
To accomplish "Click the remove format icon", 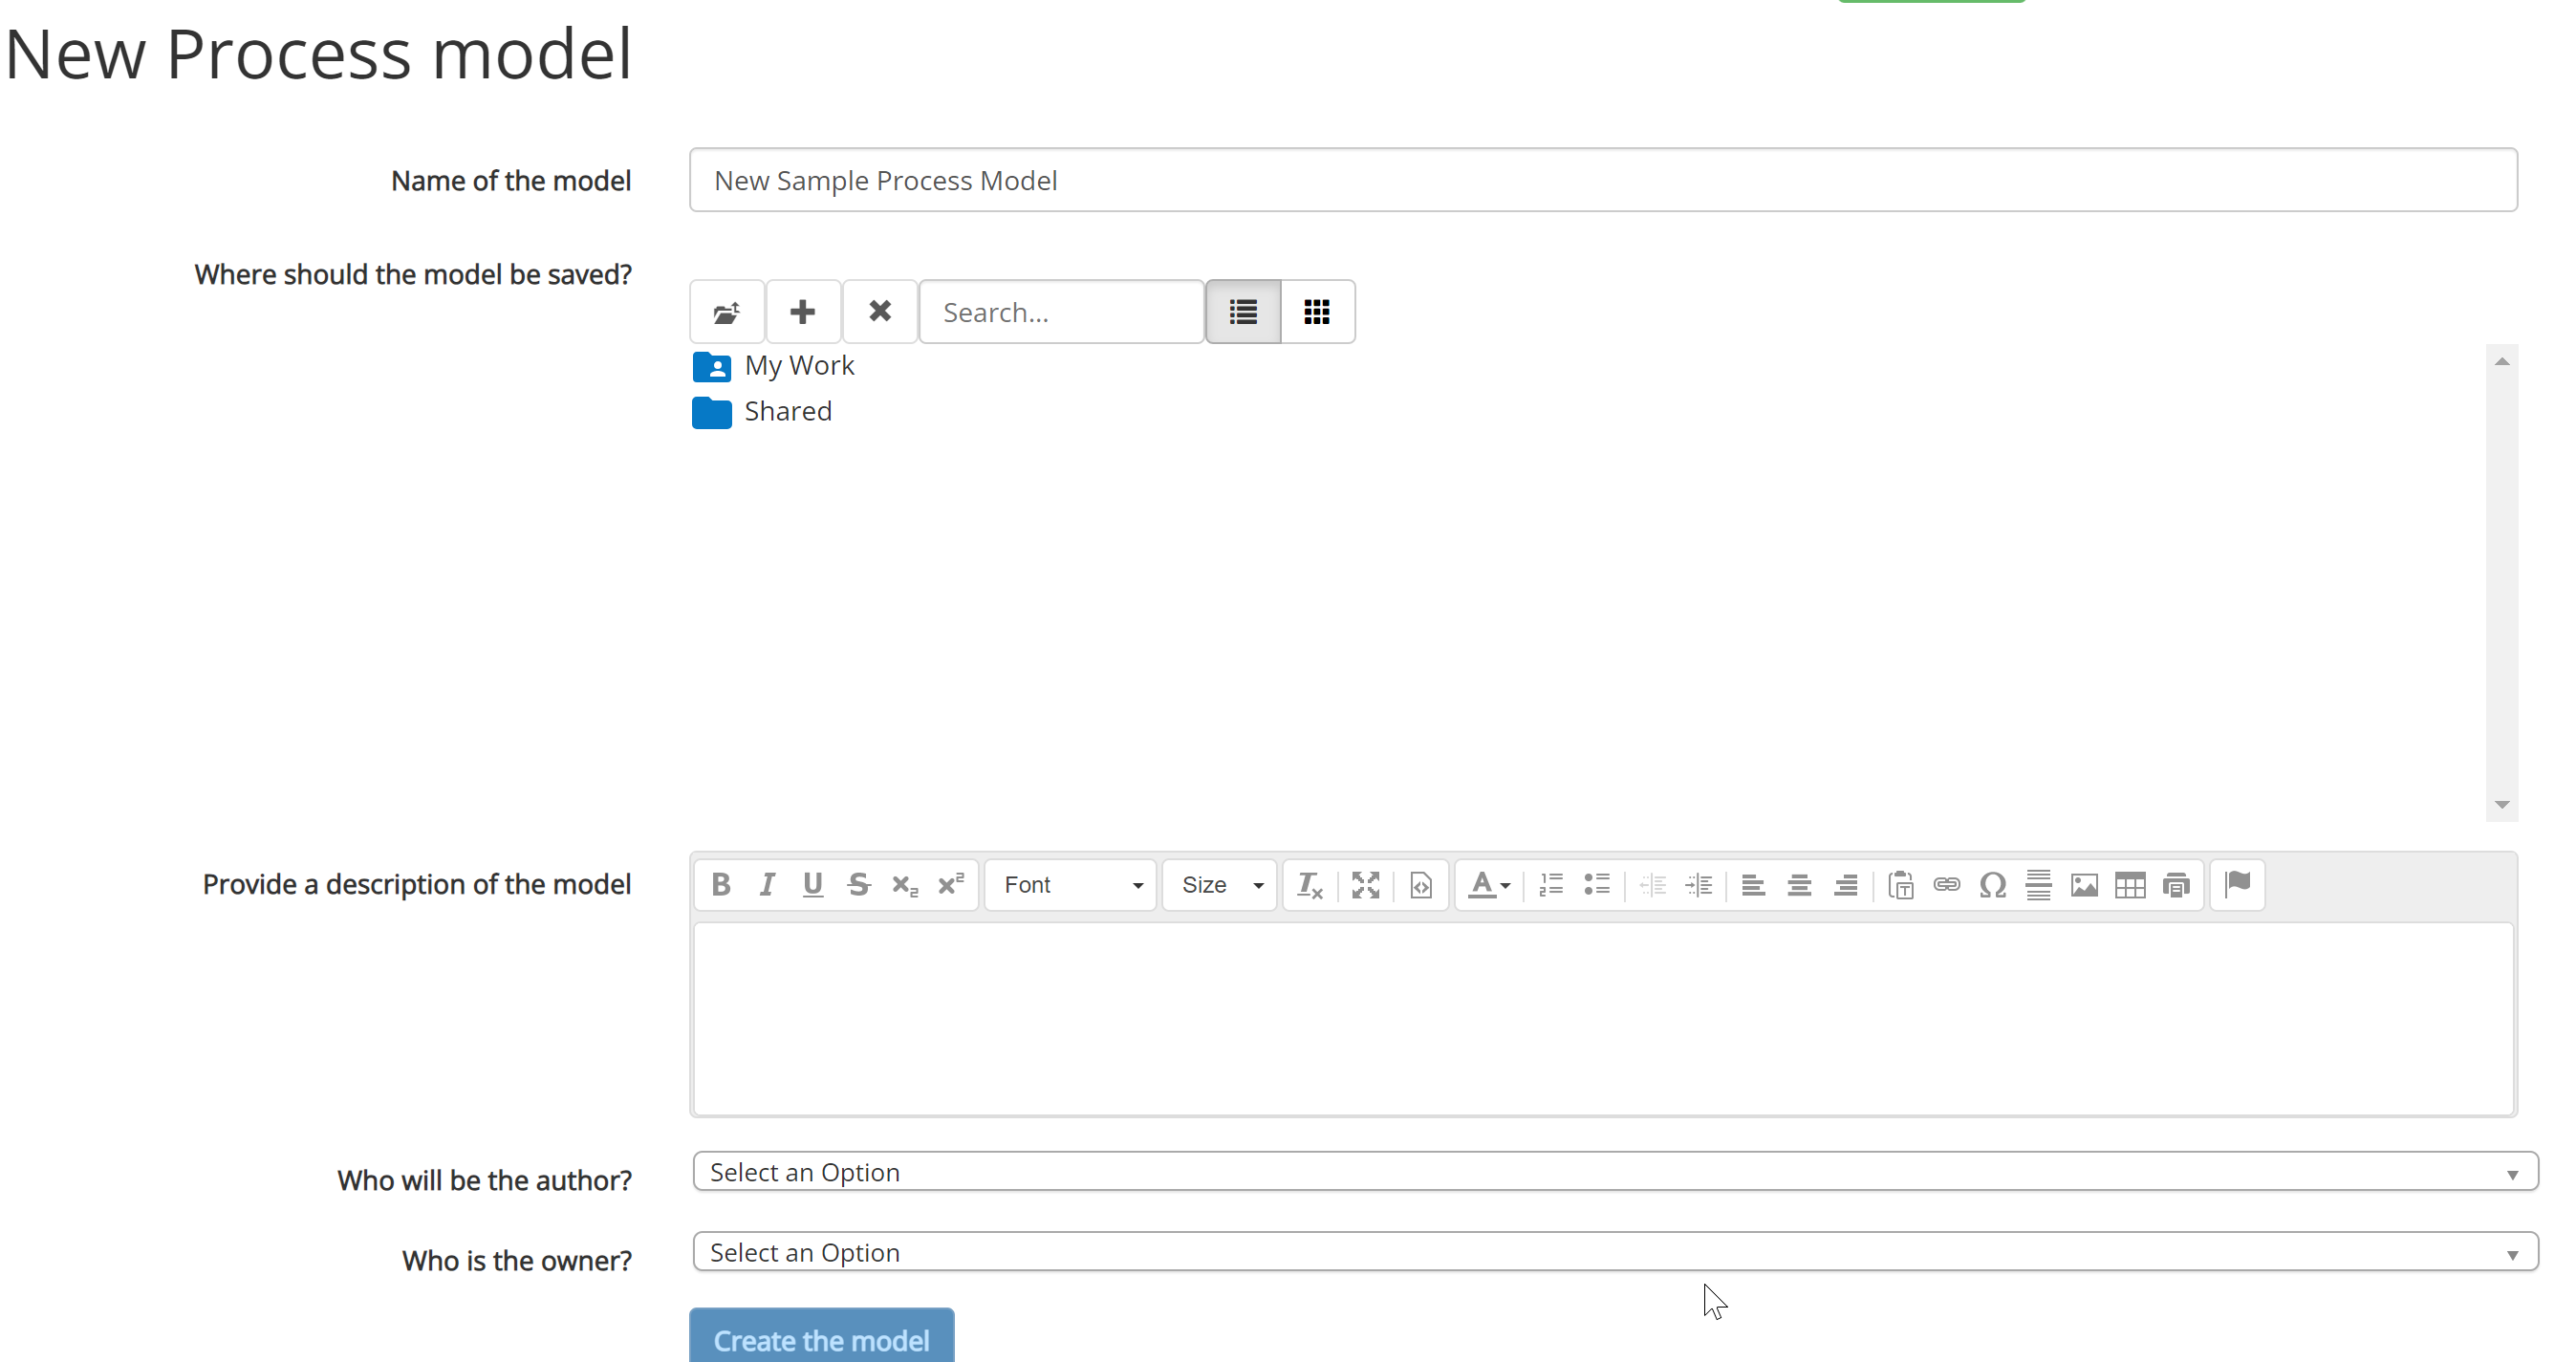I will [x=1309, y=885].
